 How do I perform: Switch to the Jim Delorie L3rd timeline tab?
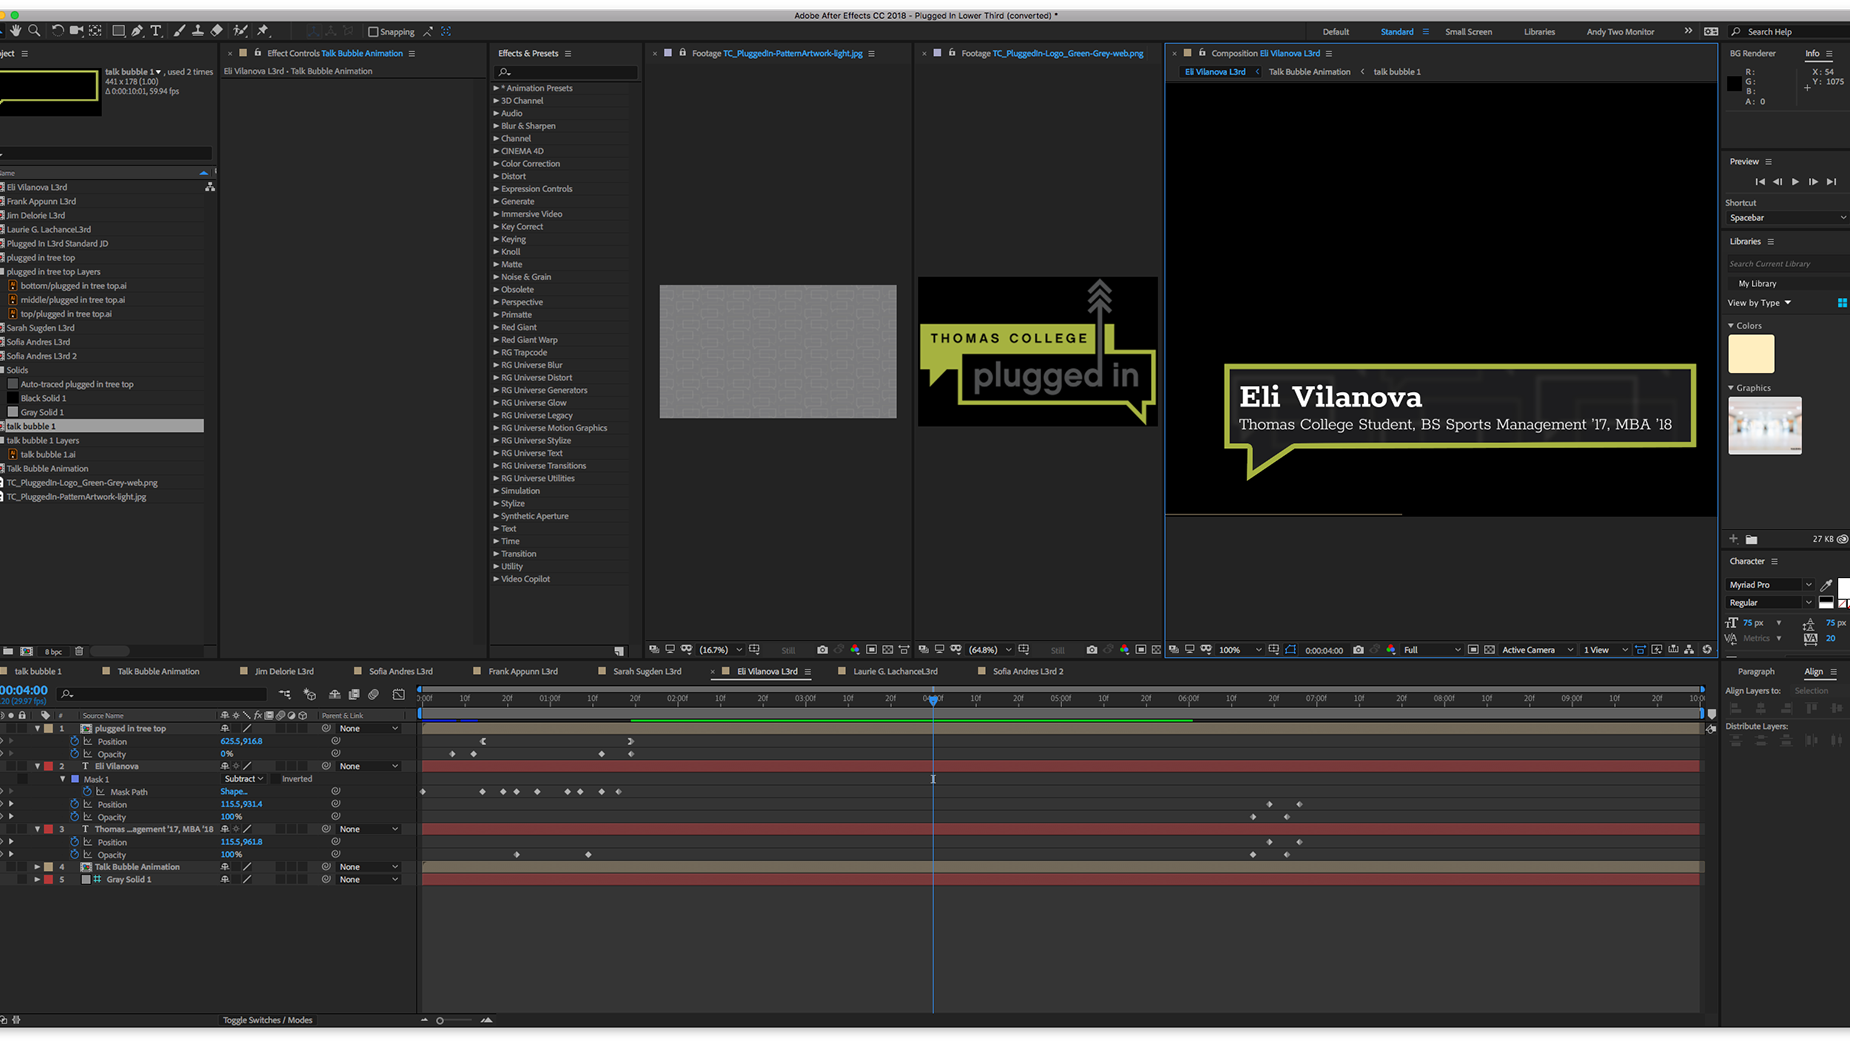[284, 672]
